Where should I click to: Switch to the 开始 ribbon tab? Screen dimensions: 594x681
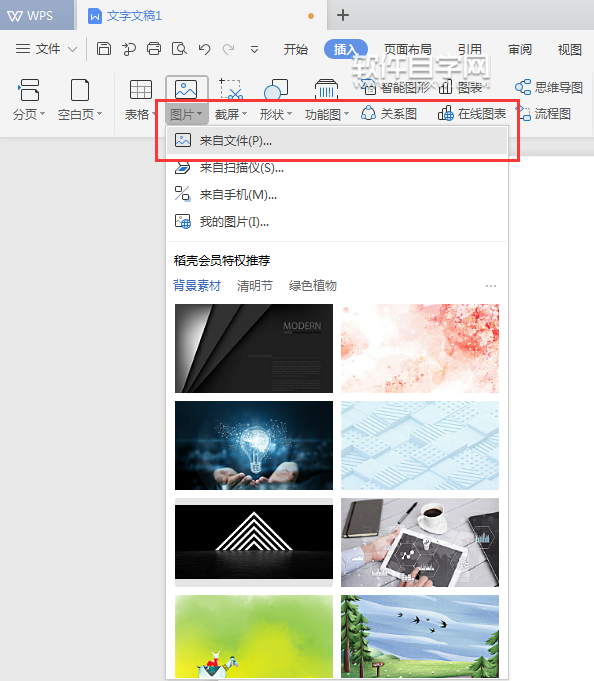pyautogui.click(x=296, y=49)
